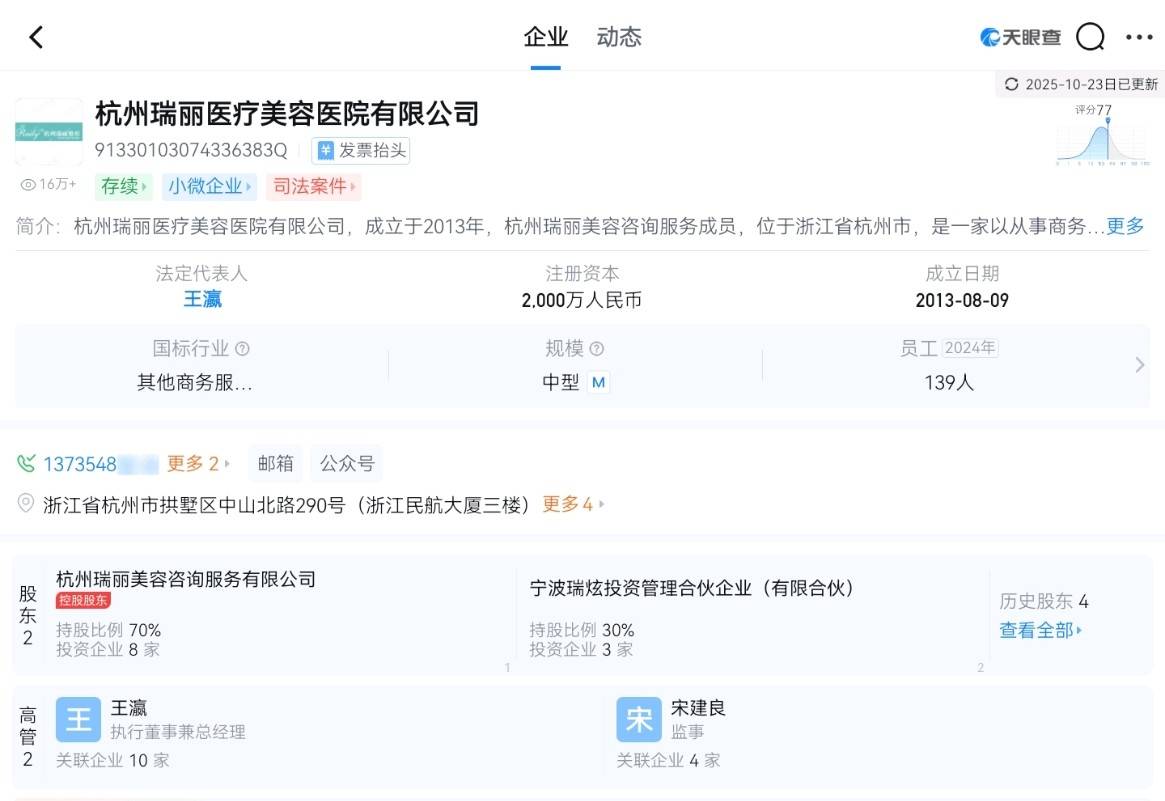Viewport: 1165px width, 801px height.
Task: Click the right chevron on the company info card
Action: click(x=1139, y=365)
